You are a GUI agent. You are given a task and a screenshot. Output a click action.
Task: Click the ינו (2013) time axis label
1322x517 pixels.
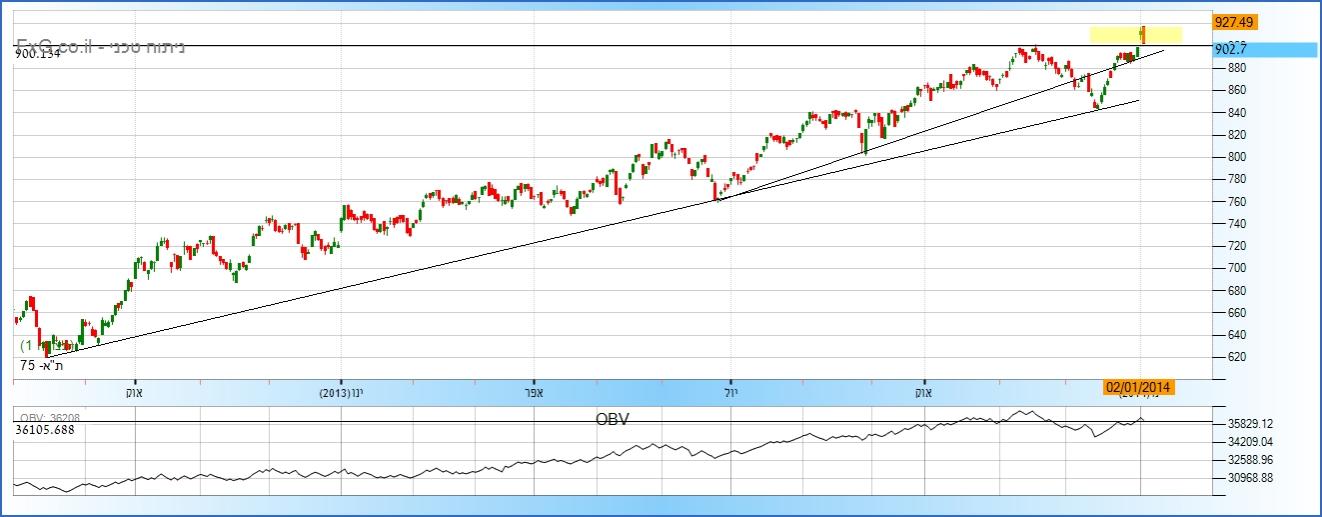[342, 393]
